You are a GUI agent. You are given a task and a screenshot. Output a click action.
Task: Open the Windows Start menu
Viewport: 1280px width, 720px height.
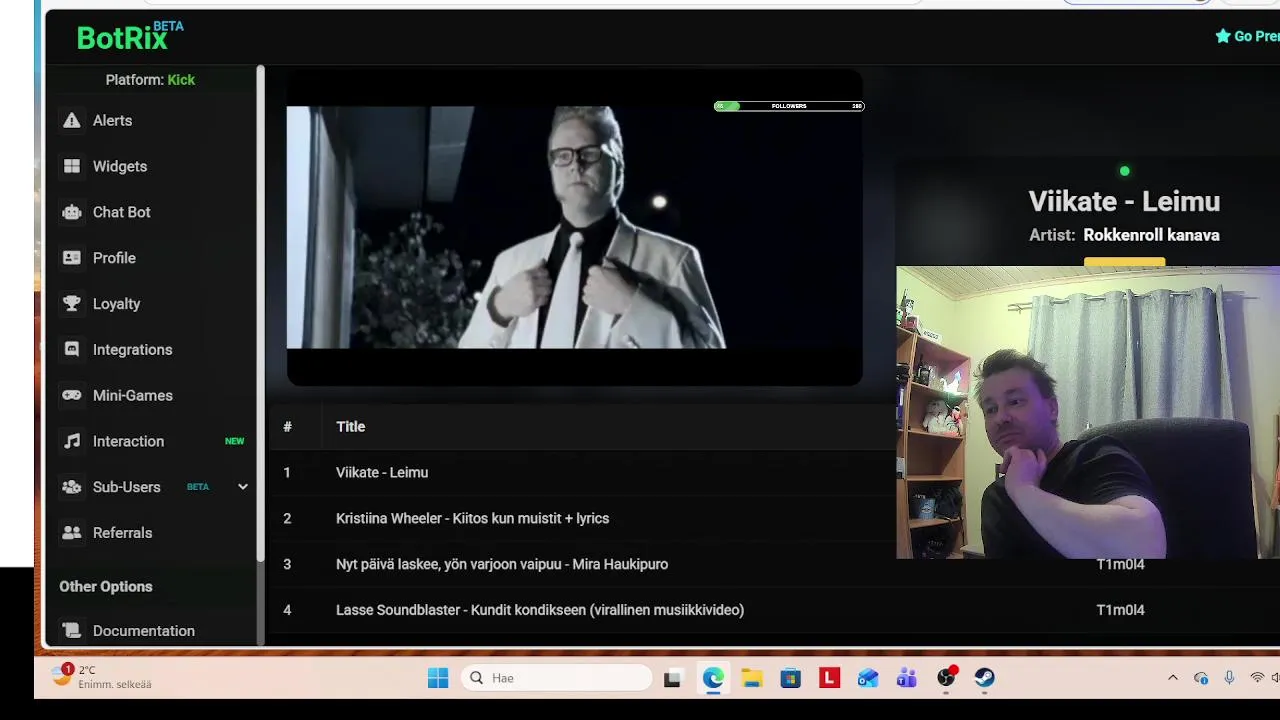438,678
